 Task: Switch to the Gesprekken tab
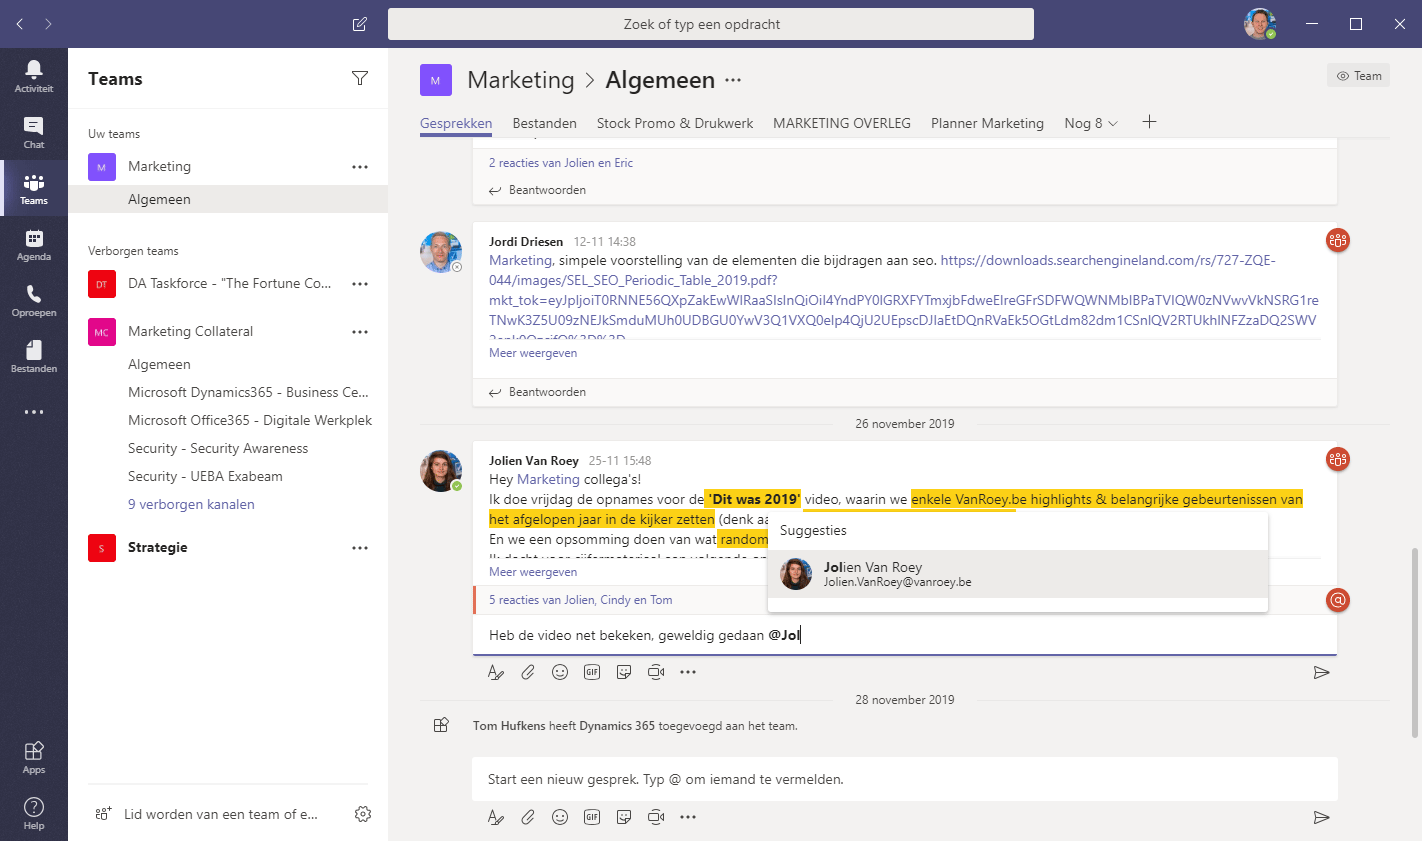click(456, 123)
